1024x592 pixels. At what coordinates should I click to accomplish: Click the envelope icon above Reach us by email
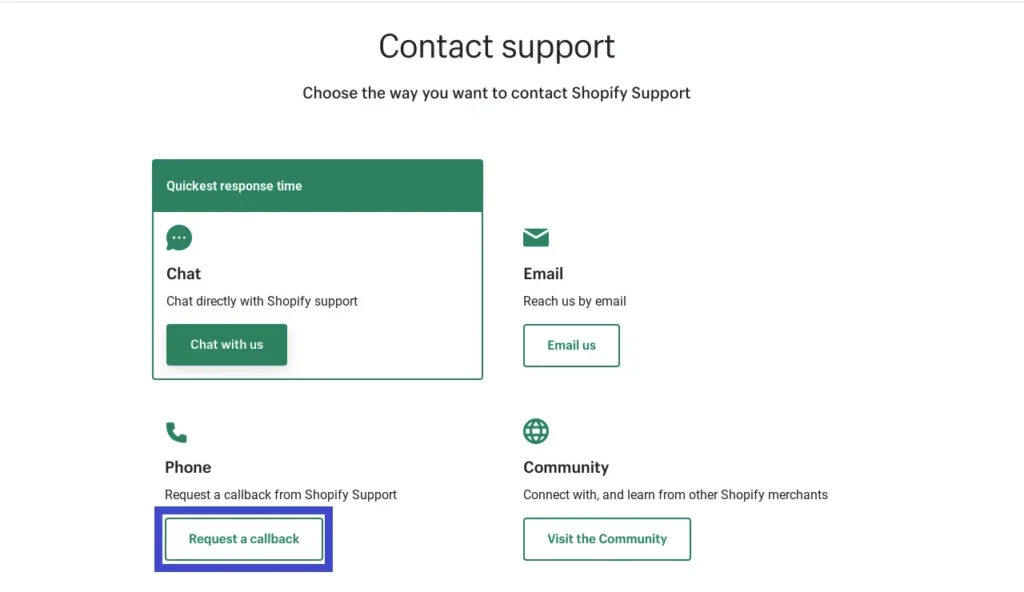(536, 237)
